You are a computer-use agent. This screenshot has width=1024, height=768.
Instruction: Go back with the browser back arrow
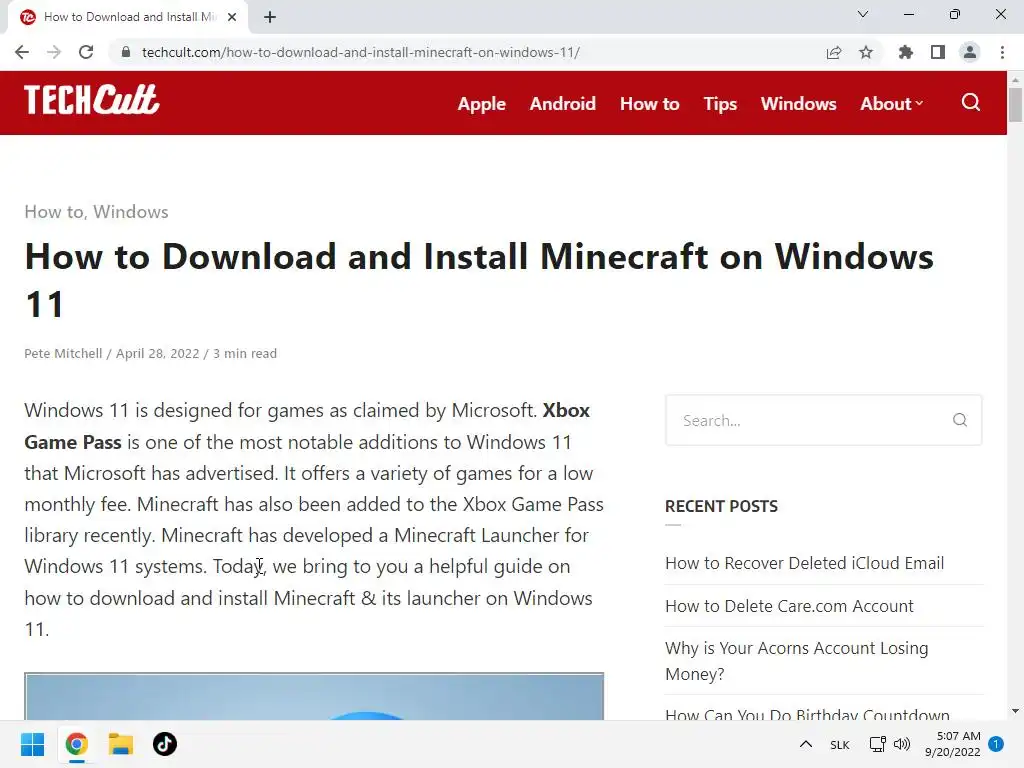click(22, 52)
